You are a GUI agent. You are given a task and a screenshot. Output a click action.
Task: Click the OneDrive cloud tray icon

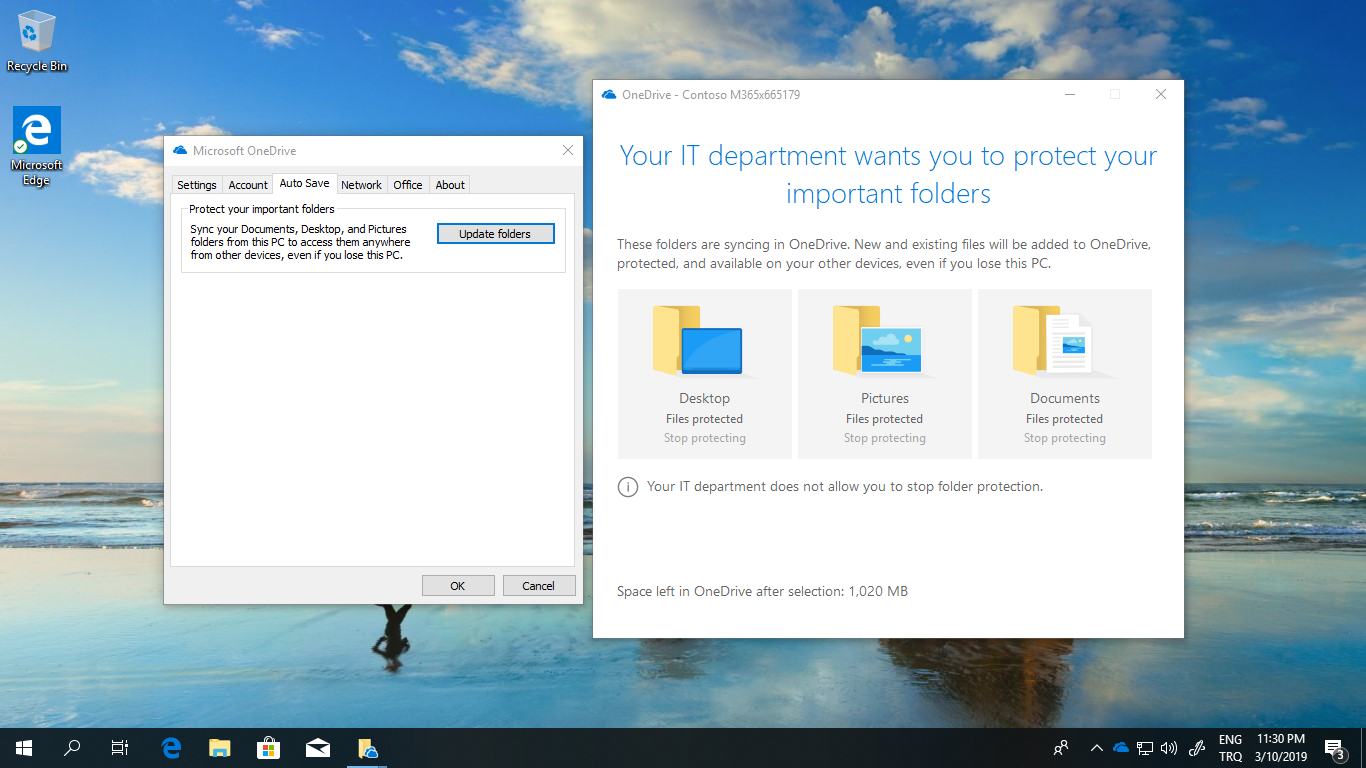(1121, 748)
